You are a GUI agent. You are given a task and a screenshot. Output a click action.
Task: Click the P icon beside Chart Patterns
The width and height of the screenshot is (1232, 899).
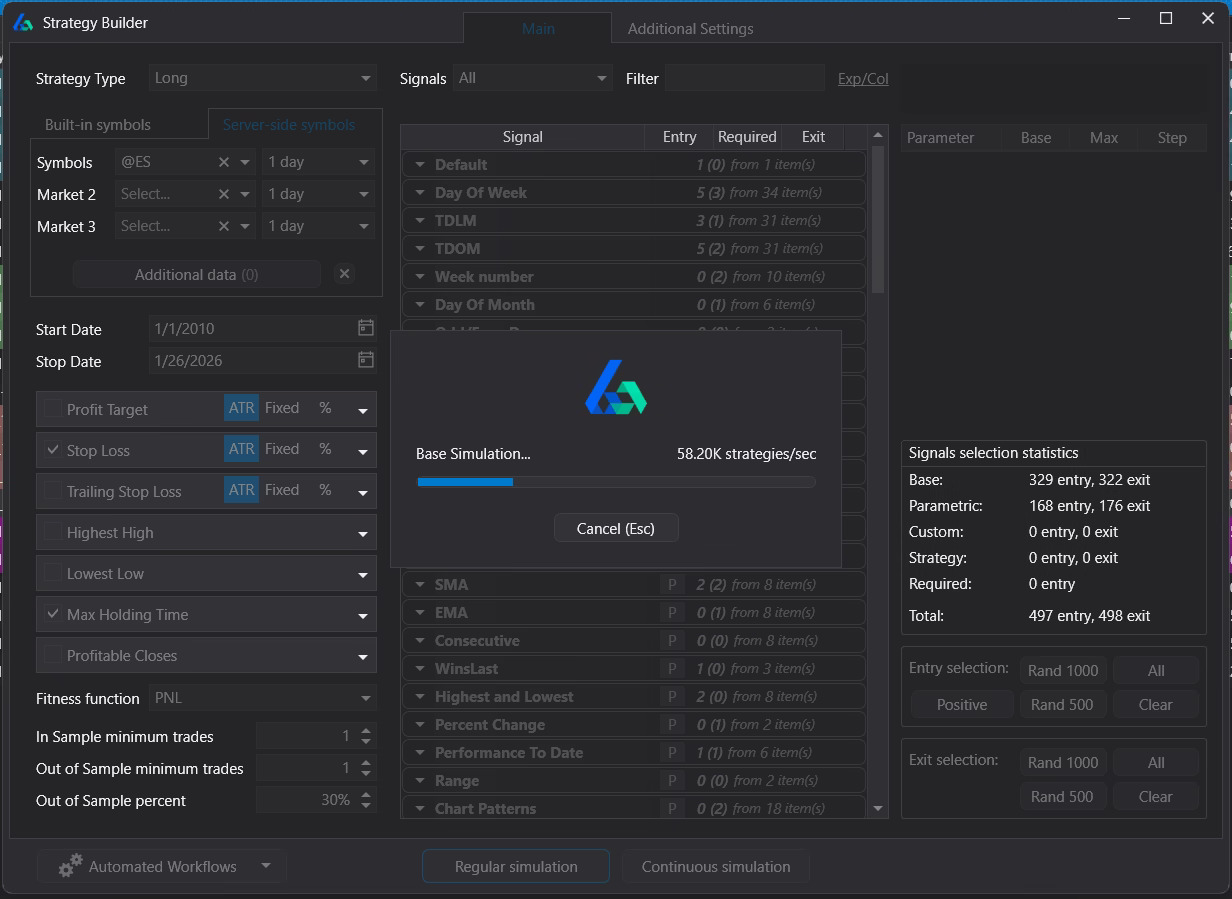pyautogui.click(x=671, y=808)
